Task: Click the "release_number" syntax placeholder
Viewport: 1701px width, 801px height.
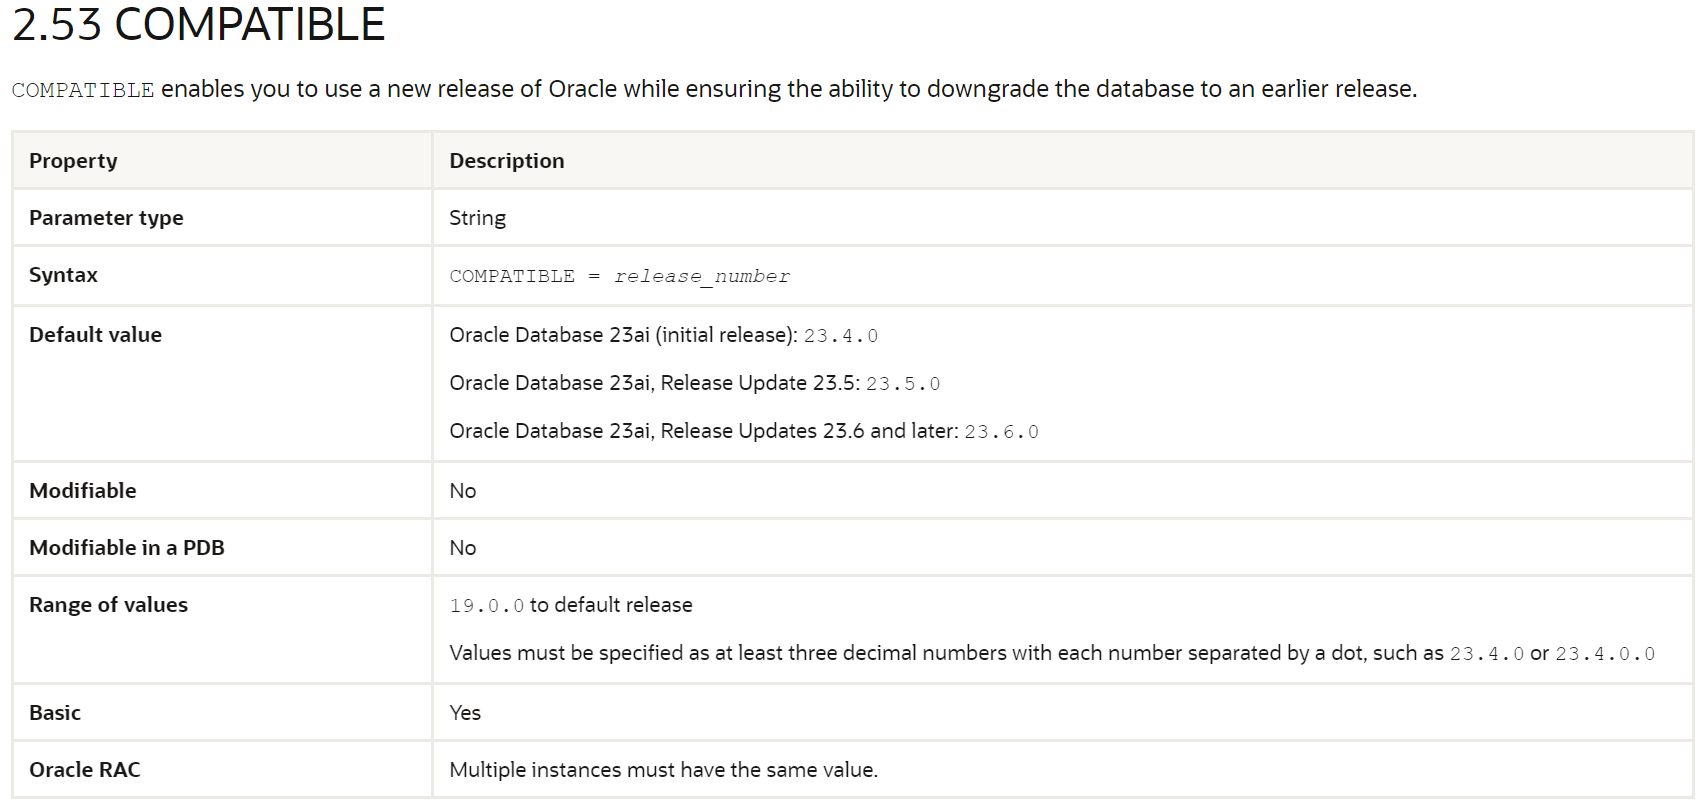Action: pos(701,276)
